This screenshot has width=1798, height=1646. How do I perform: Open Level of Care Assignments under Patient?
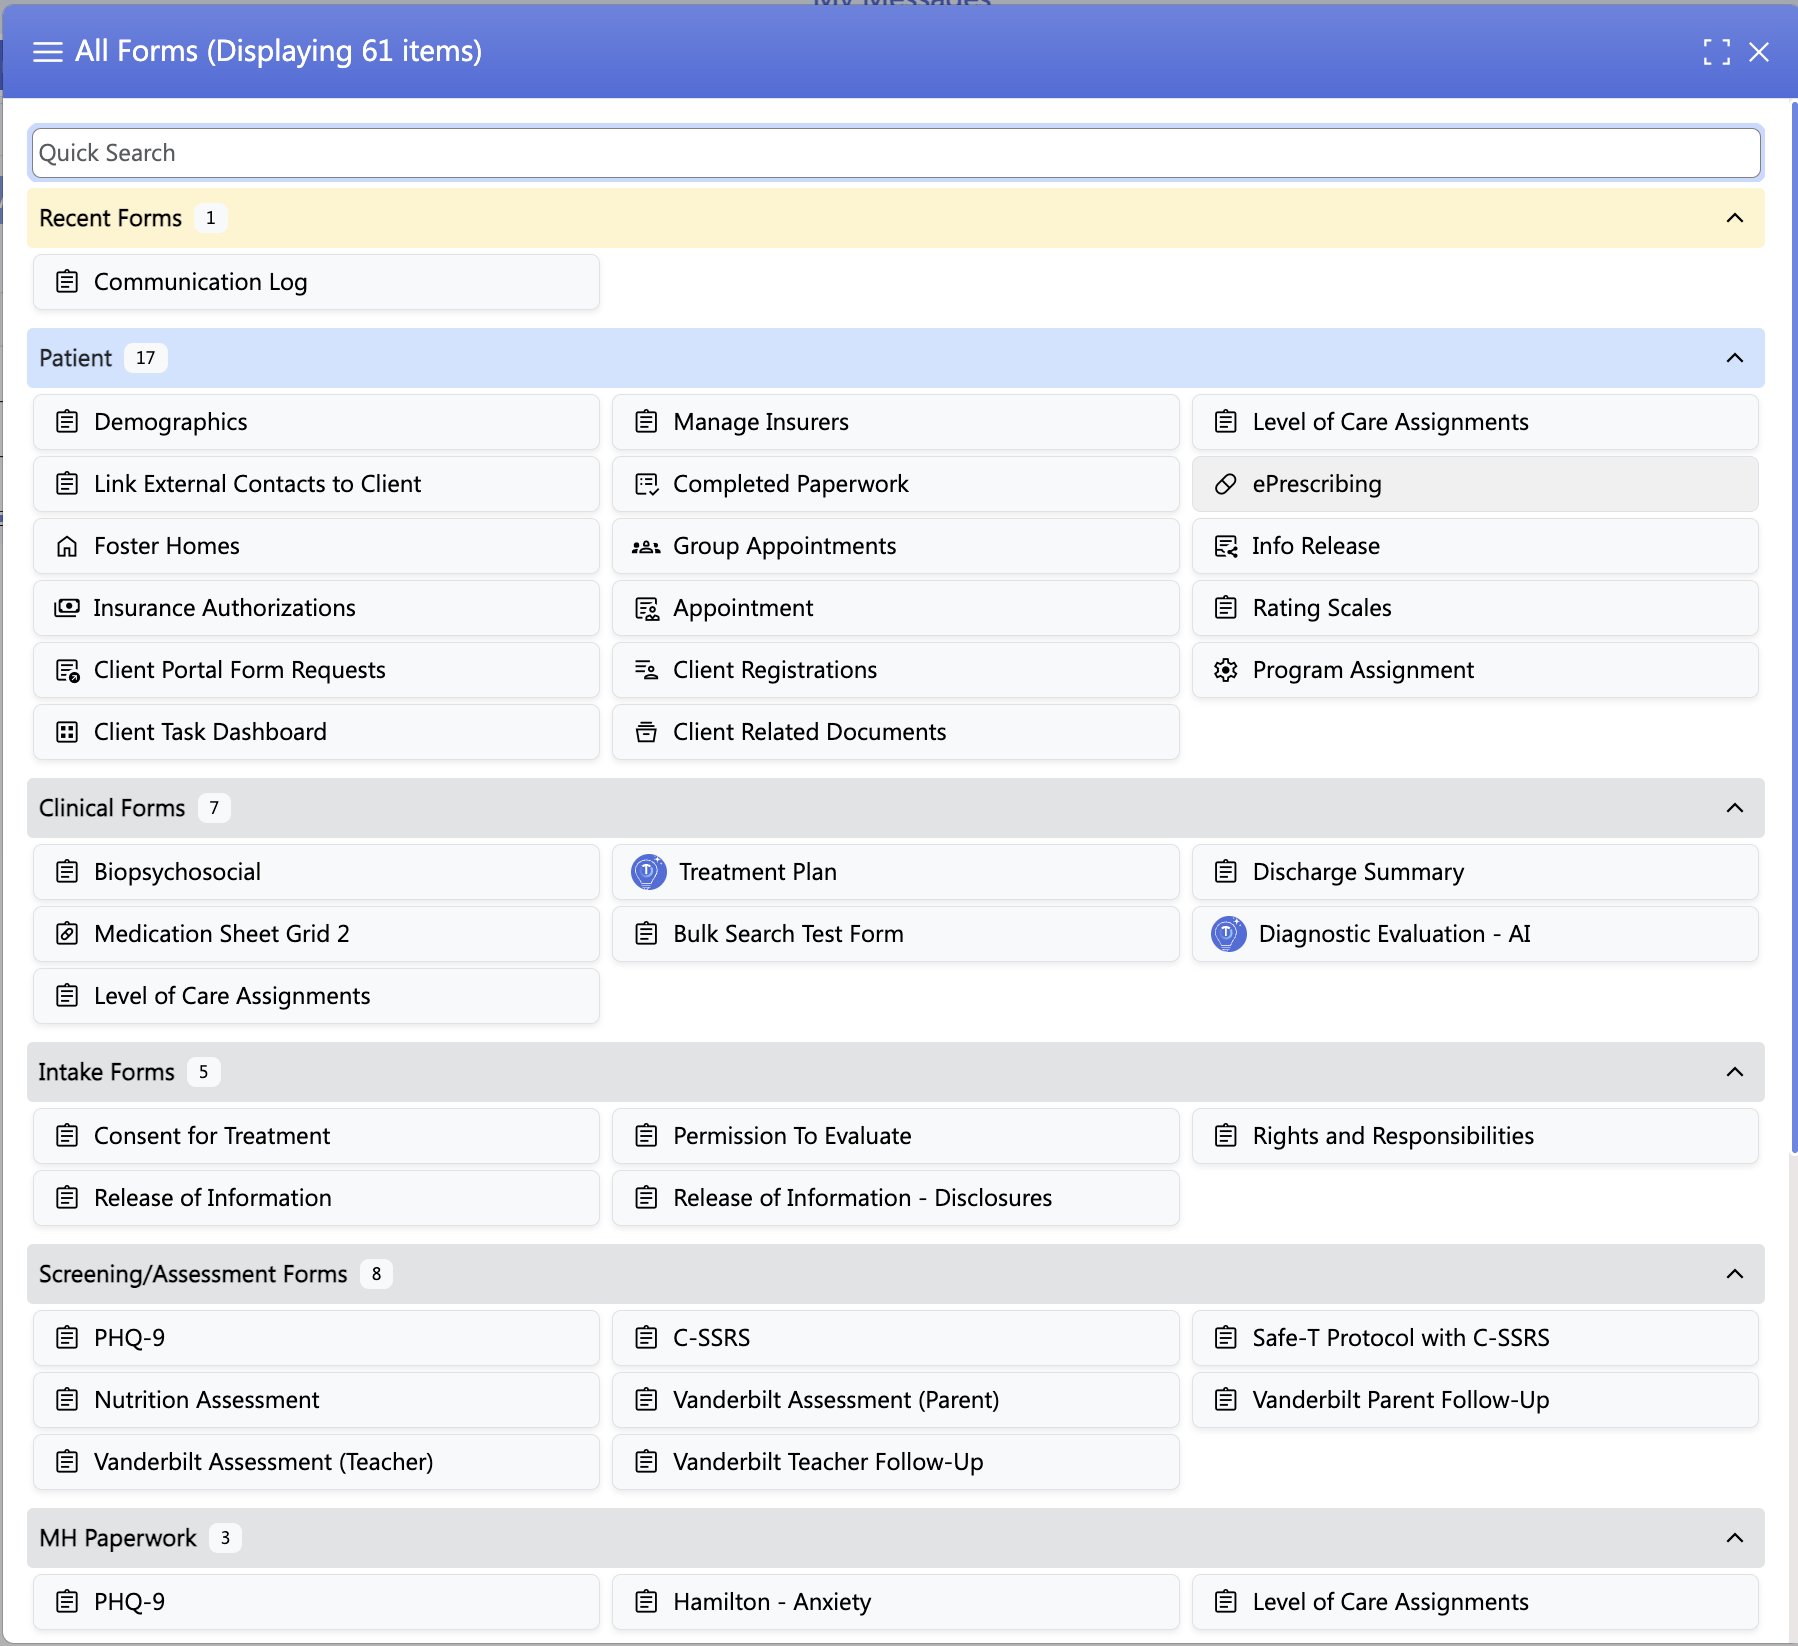point(1475,422)
